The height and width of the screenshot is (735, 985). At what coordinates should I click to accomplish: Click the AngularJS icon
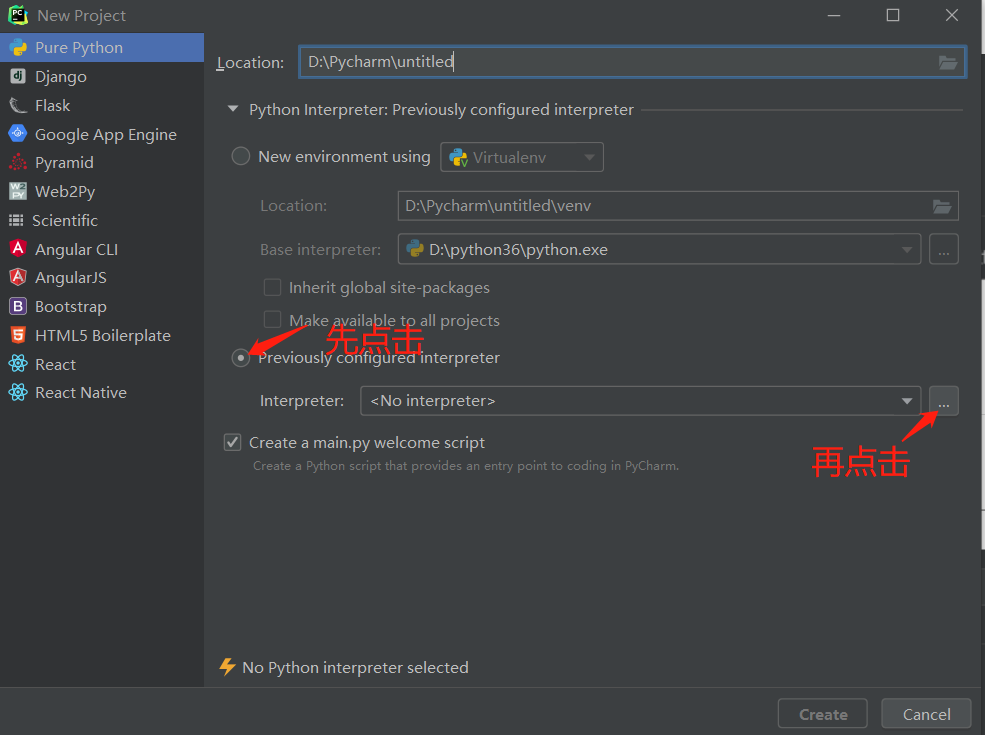coord(18,277)
